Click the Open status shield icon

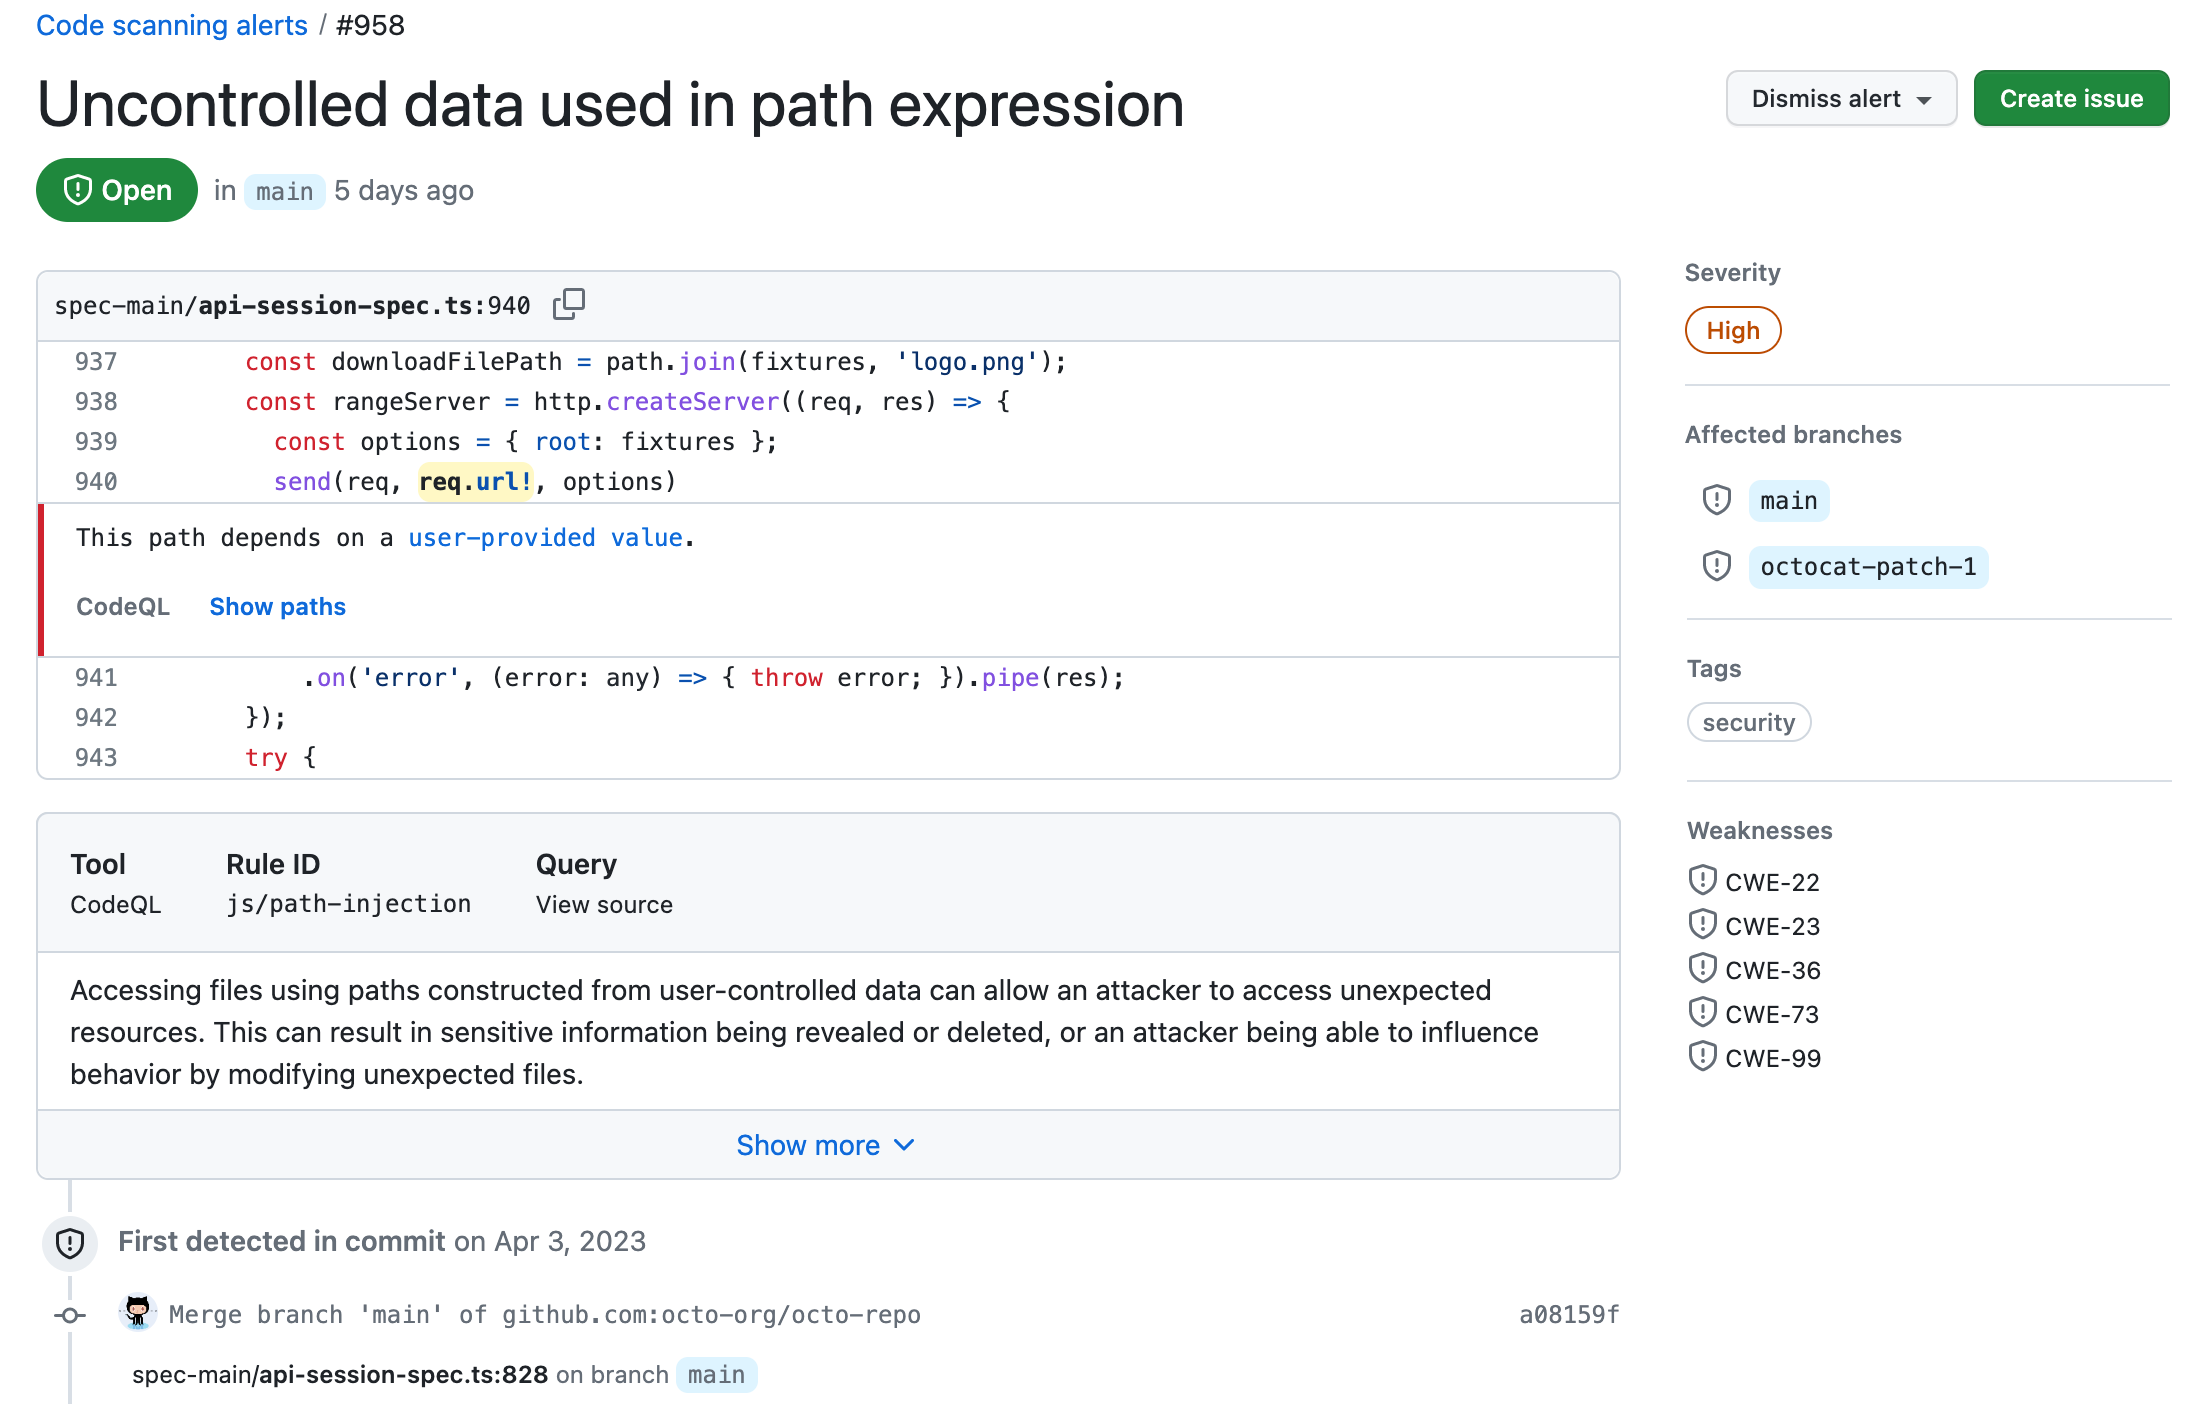pos(77,190)
